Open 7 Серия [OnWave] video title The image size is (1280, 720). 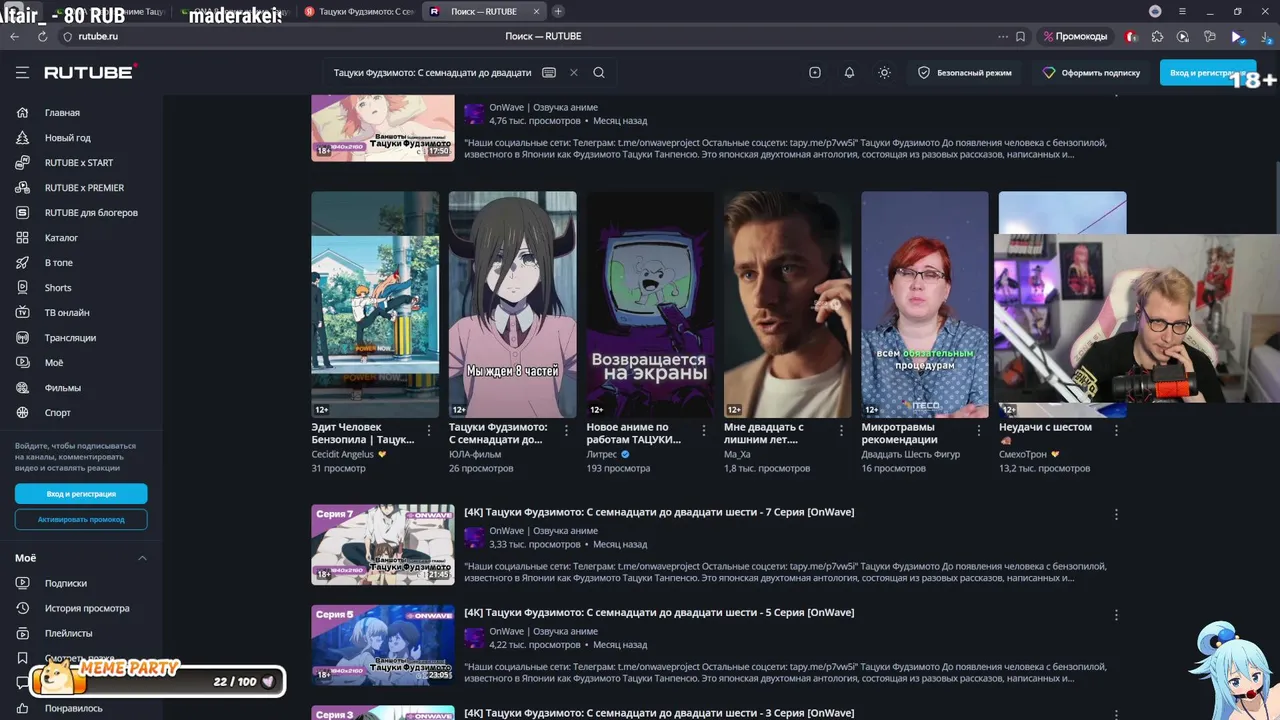pos(659,512)
